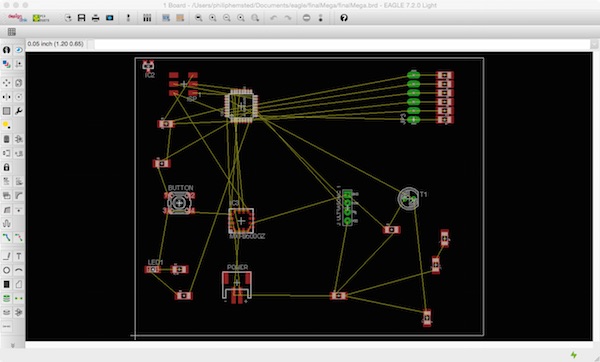This screenshot has width=600, height=362.
Task: Select the yellow-dot Paste tool
Action: (x=7, y=125)
